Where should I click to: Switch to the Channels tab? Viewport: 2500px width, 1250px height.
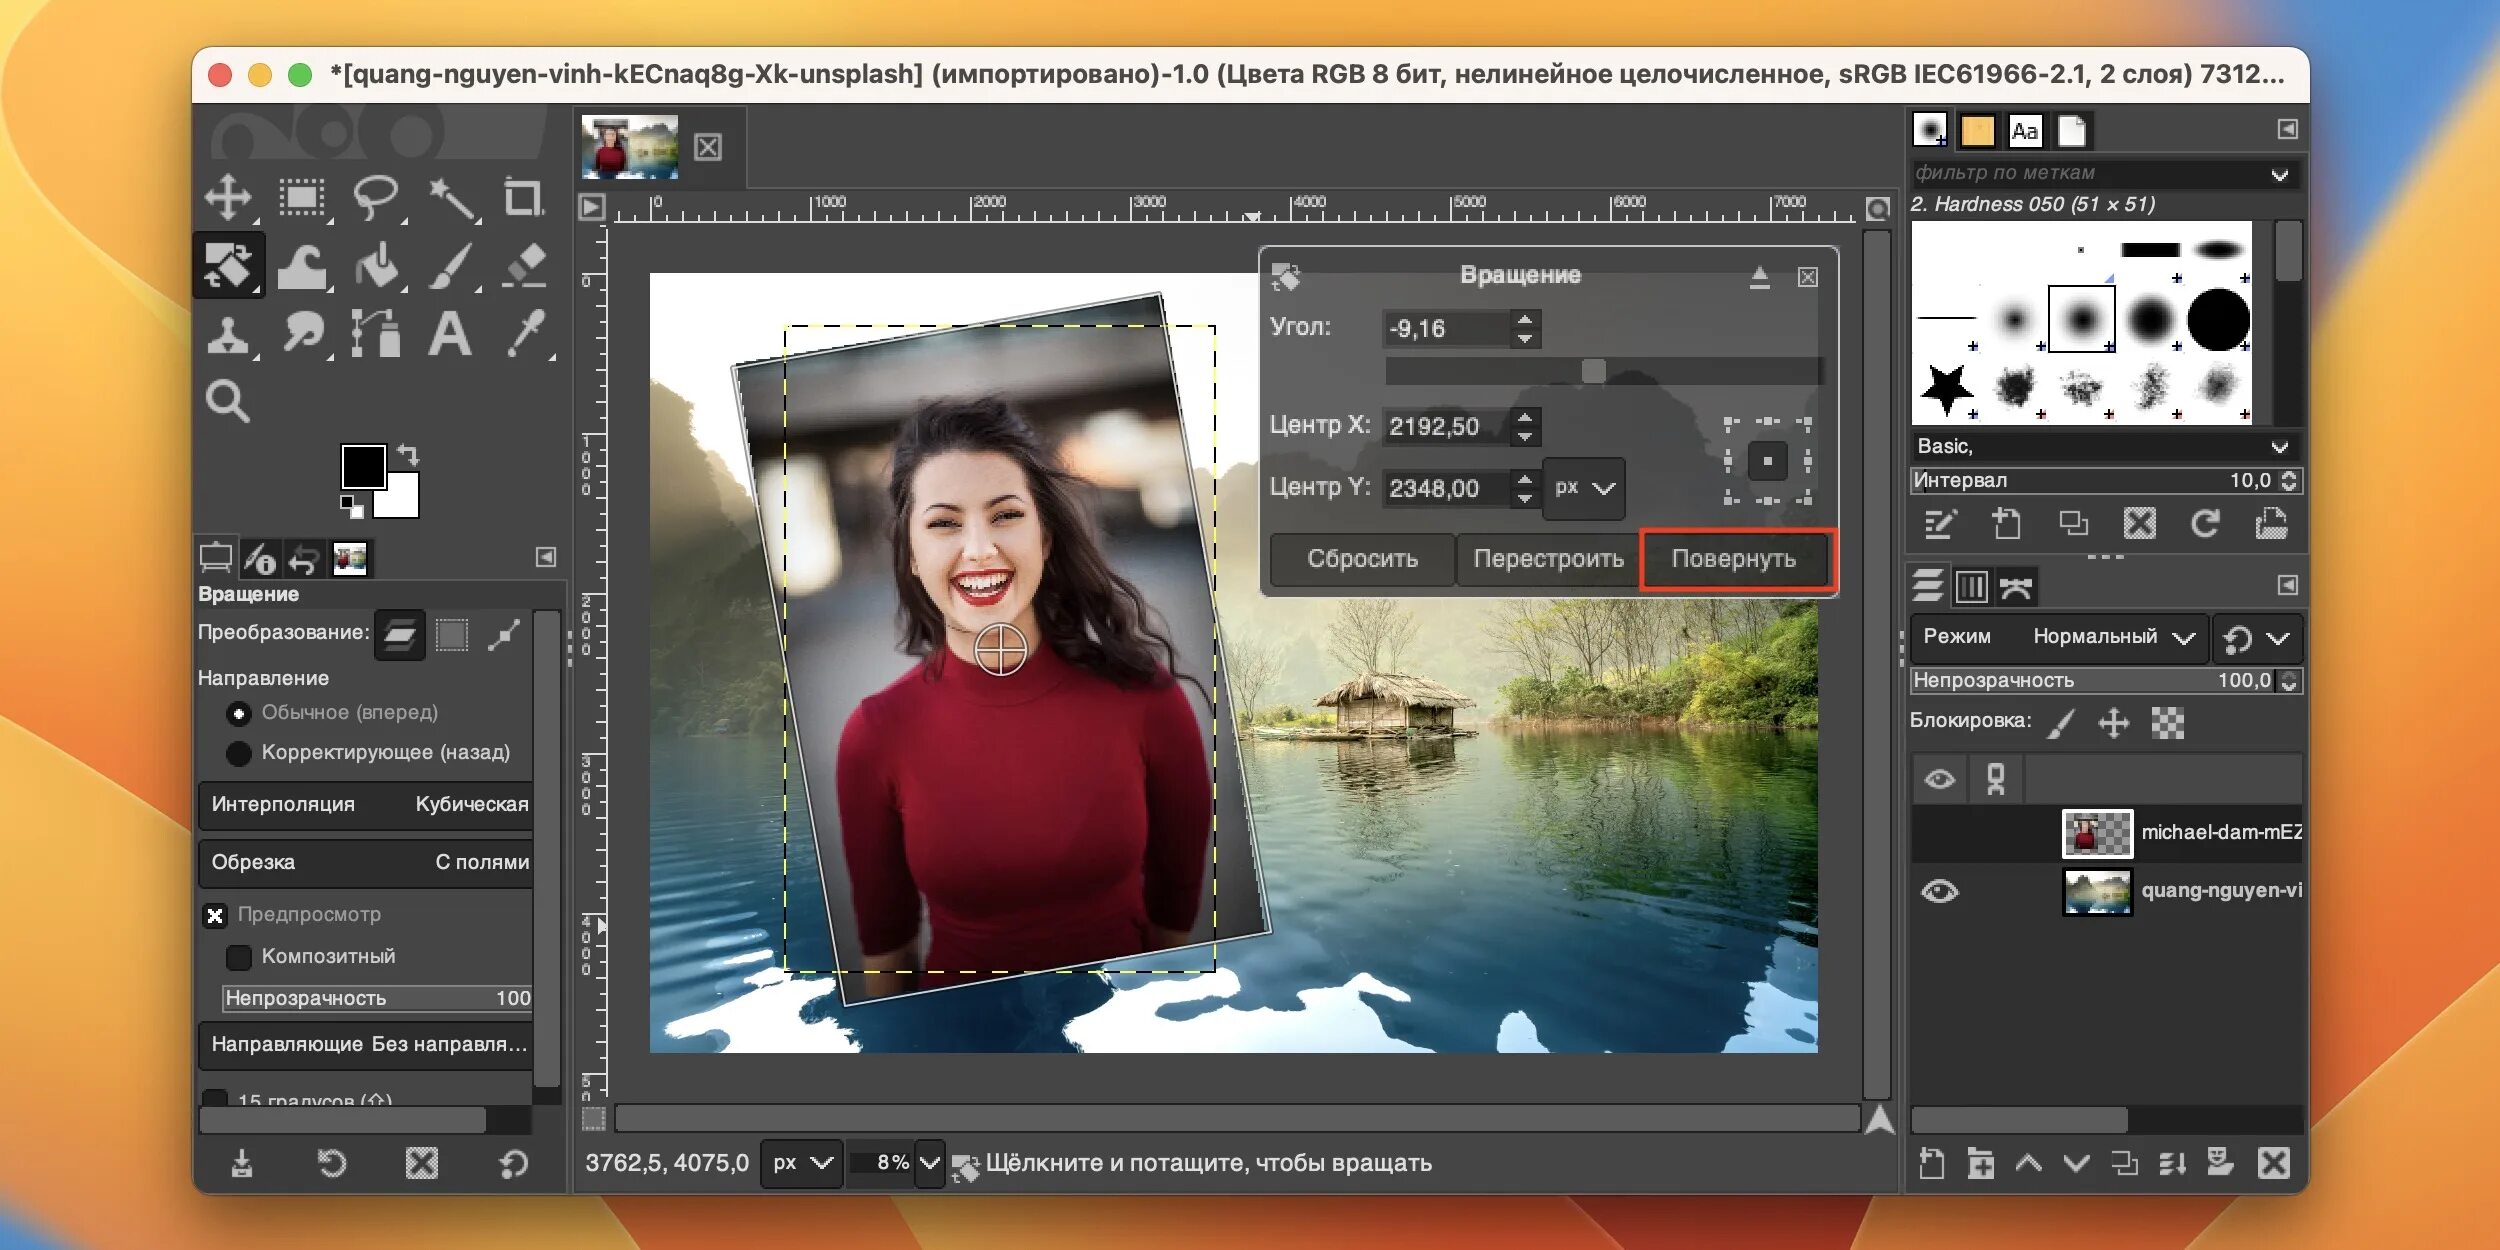(x=1971, y=586)
